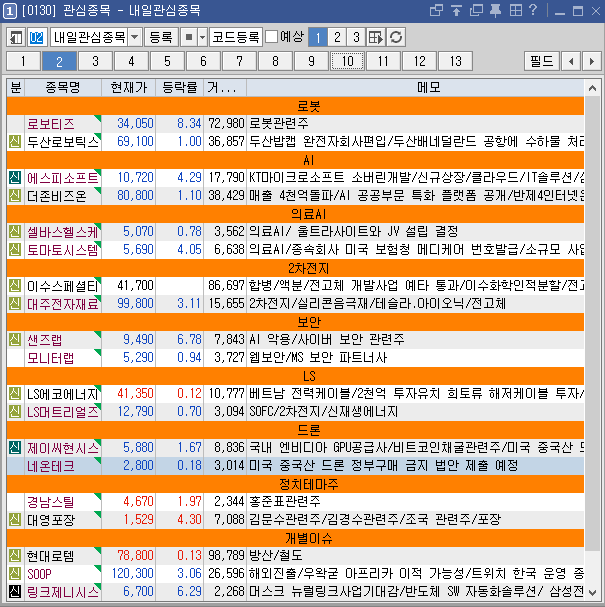The image size is (605, 607).
Task: Click the 신 badge on 더존비즈온 row
Action: tap(15, 195)
